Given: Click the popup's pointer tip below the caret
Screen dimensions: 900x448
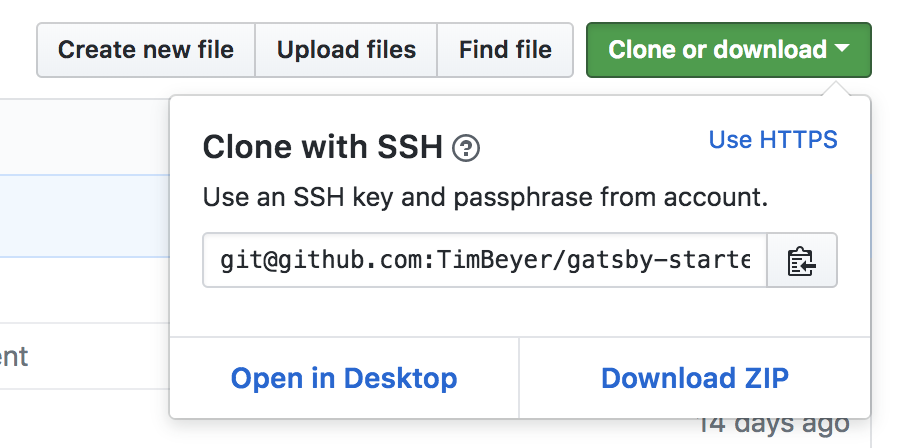Looking at the screenshot, I should coord(837,89).
